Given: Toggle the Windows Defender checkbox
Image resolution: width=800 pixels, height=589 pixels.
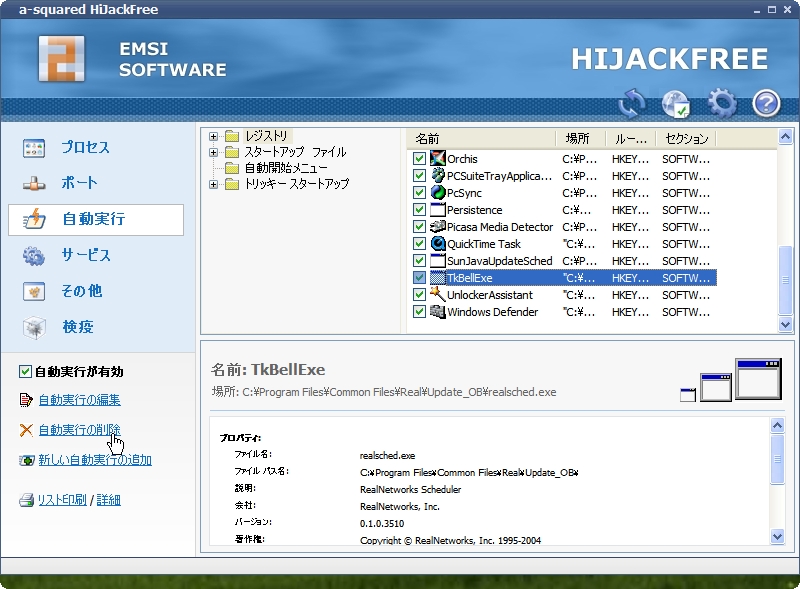Looking at the screenshot, I should coord(419,311).
